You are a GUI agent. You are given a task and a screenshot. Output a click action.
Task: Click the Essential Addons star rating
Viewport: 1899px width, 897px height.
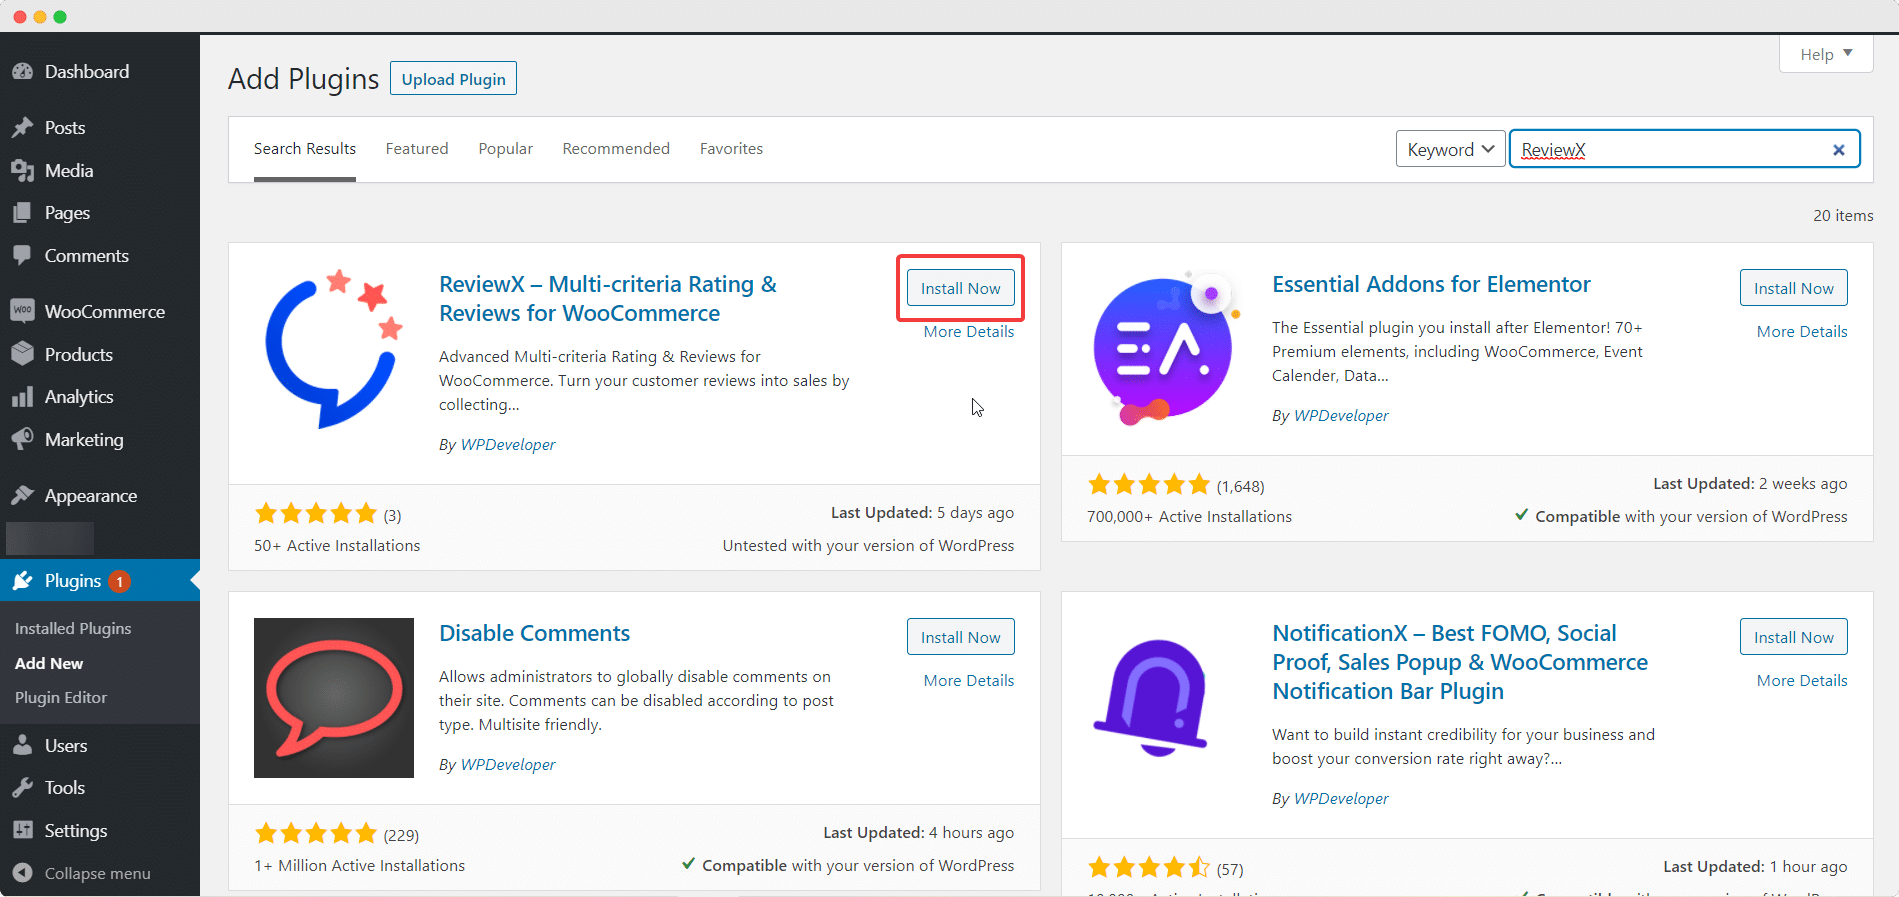tap(1148, 485)
